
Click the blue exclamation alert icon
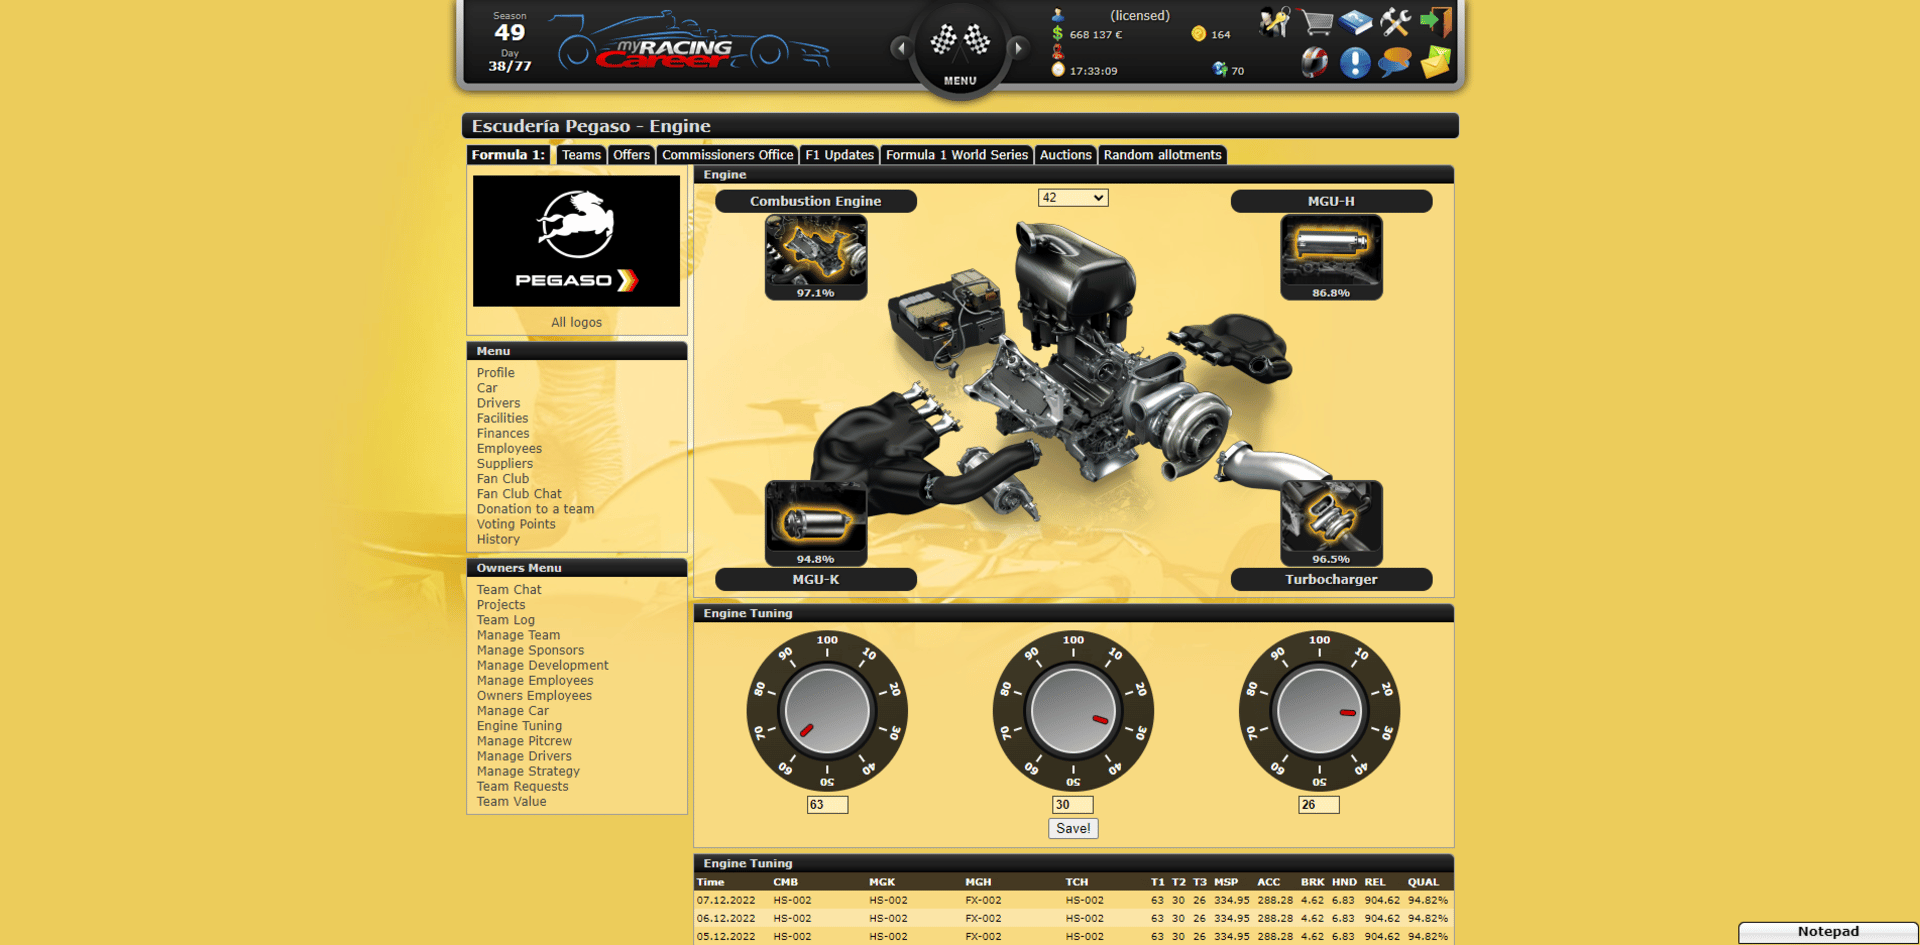coord(1355,63)
